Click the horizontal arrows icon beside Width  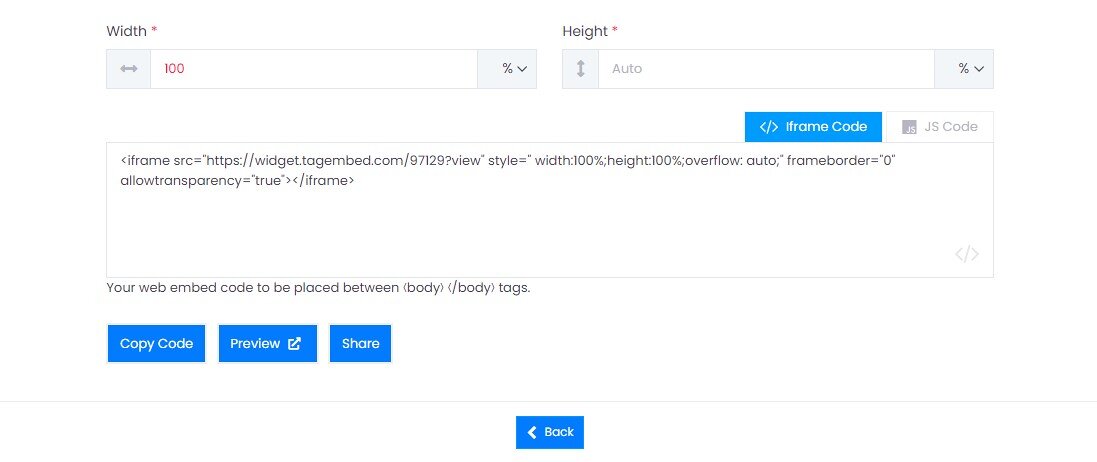pyautogui.click(x=129, y=69)
